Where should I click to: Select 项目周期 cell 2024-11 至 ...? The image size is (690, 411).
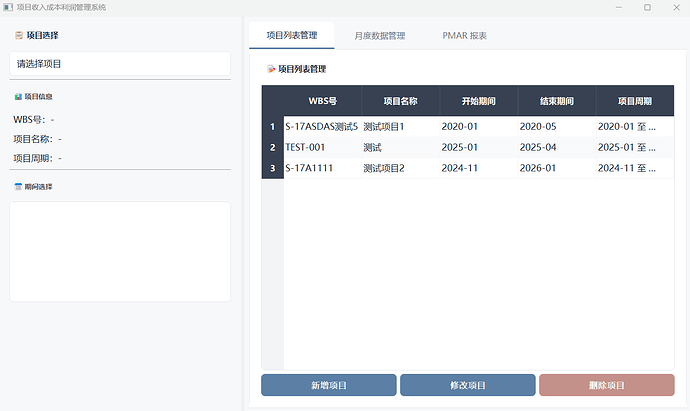pyautogui.click(x=635, y=168)
